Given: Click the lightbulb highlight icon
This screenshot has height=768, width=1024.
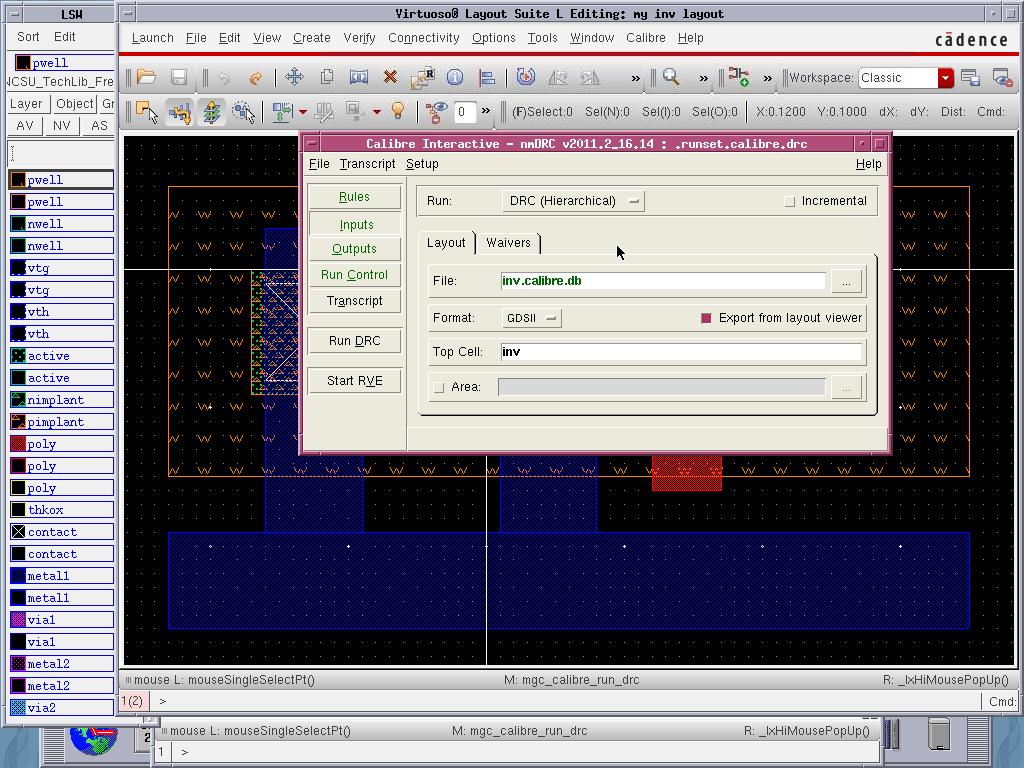Looking at the screenshot, I should [398, 111].
